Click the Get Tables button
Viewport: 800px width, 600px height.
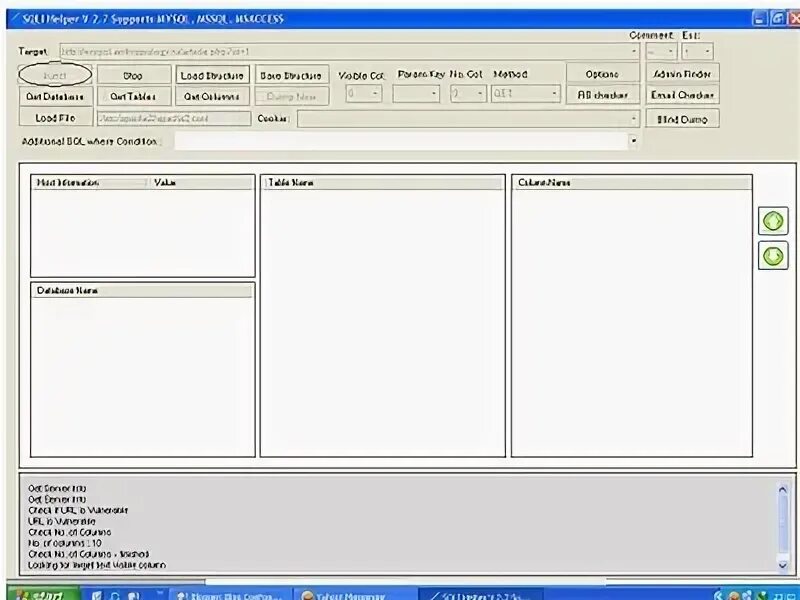(x=134, y=96)
